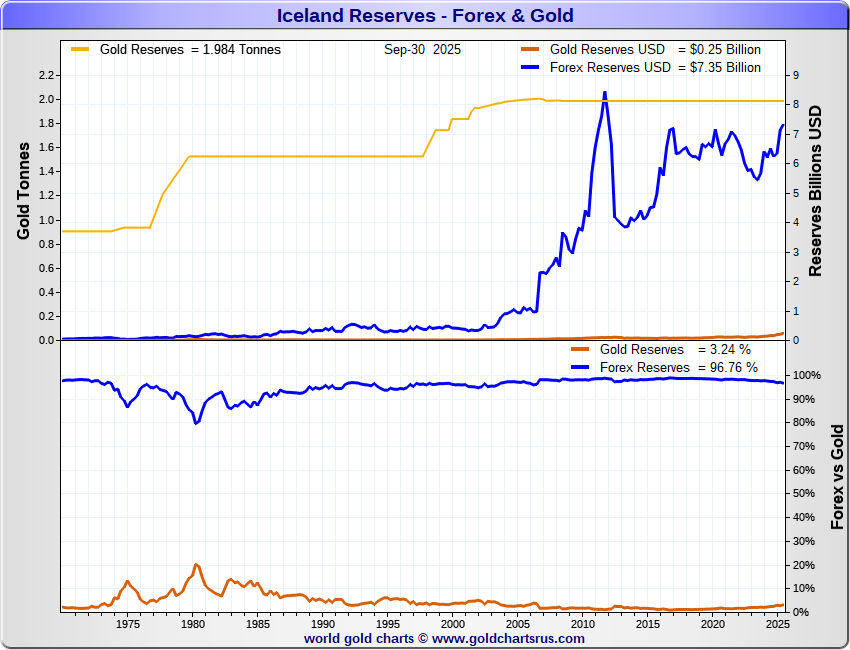Click the 1.8 tick on Gold Tonnes axis
The image size is (850, 650).
click(x=46, y=124)
